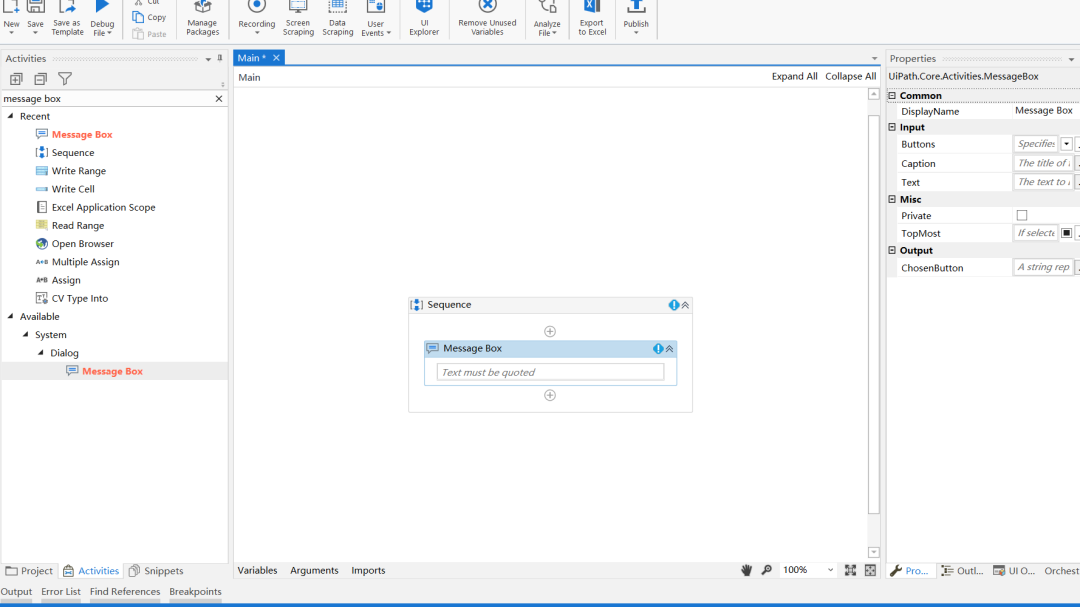Select Message Box under Dialog

[x=112, y=371]
